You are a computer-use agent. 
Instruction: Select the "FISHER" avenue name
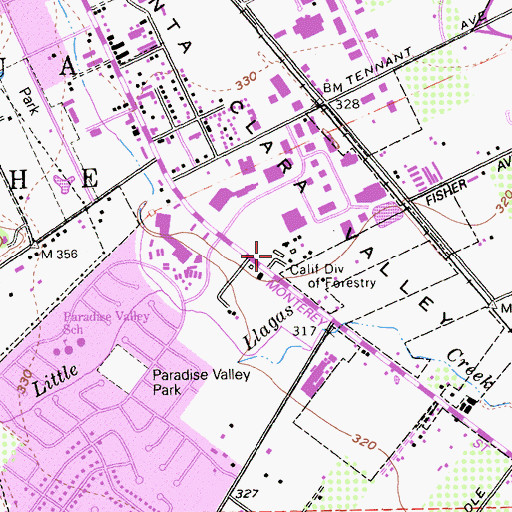click(x=447, y=192)
